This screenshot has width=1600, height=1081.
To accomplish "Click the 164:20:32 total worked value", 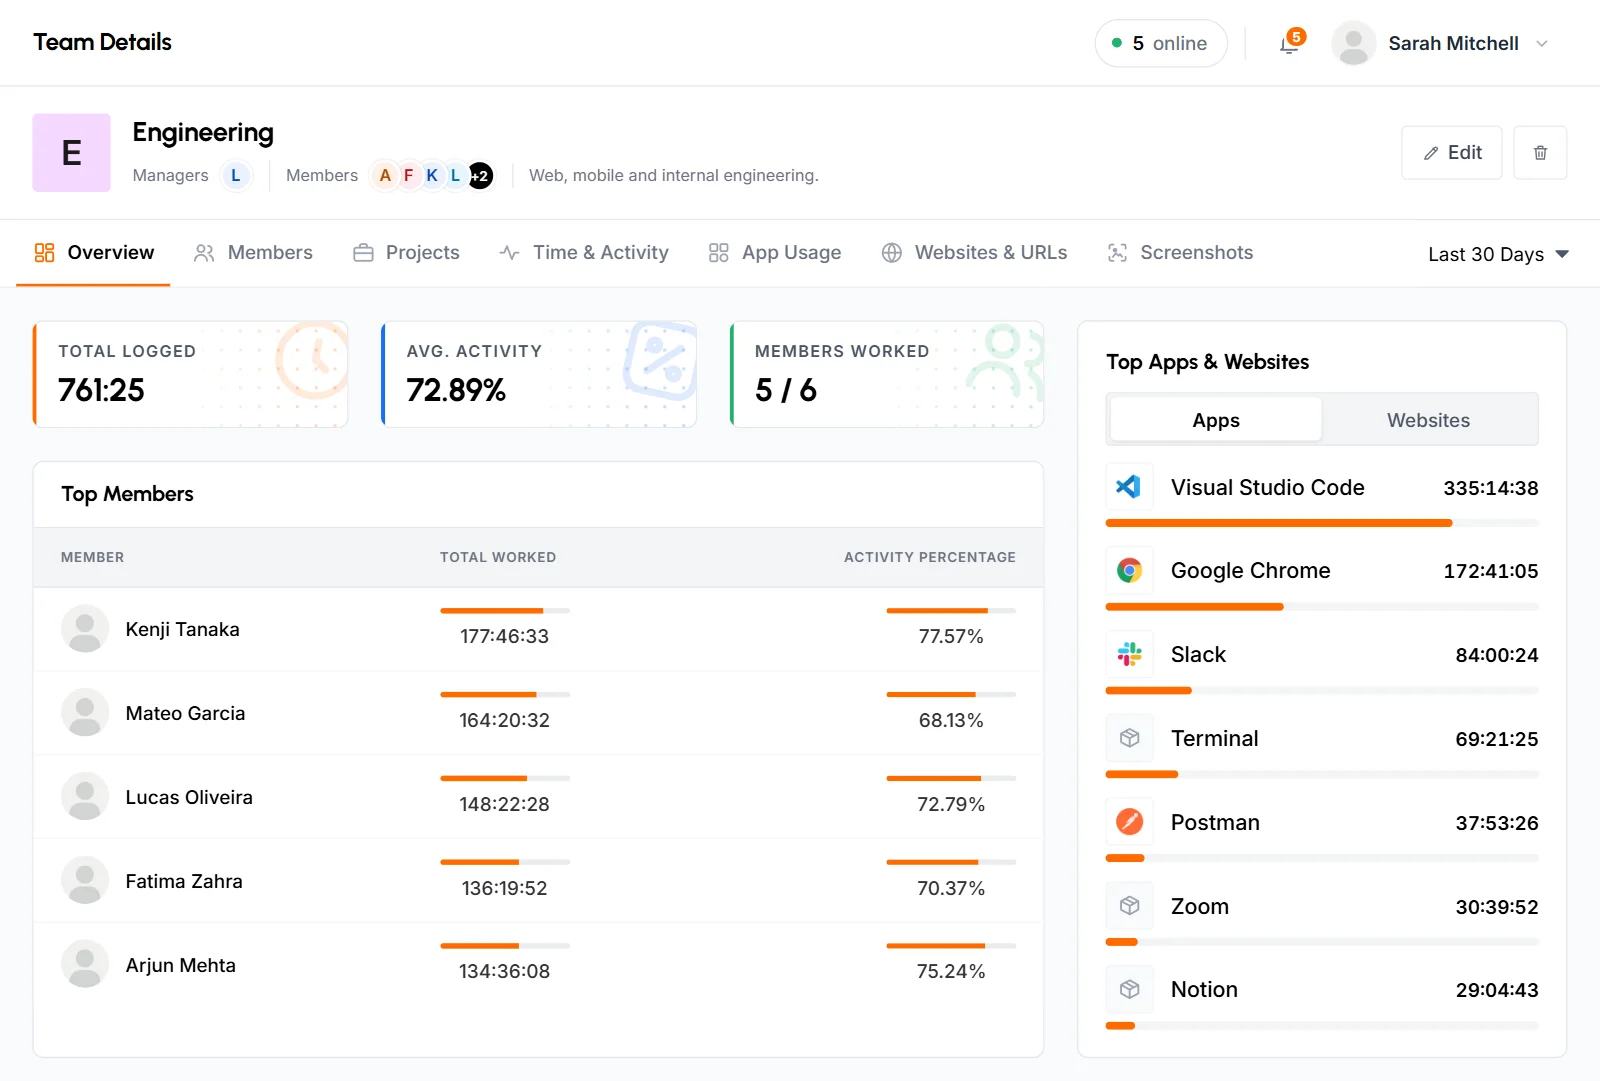I will pos(504,720).
